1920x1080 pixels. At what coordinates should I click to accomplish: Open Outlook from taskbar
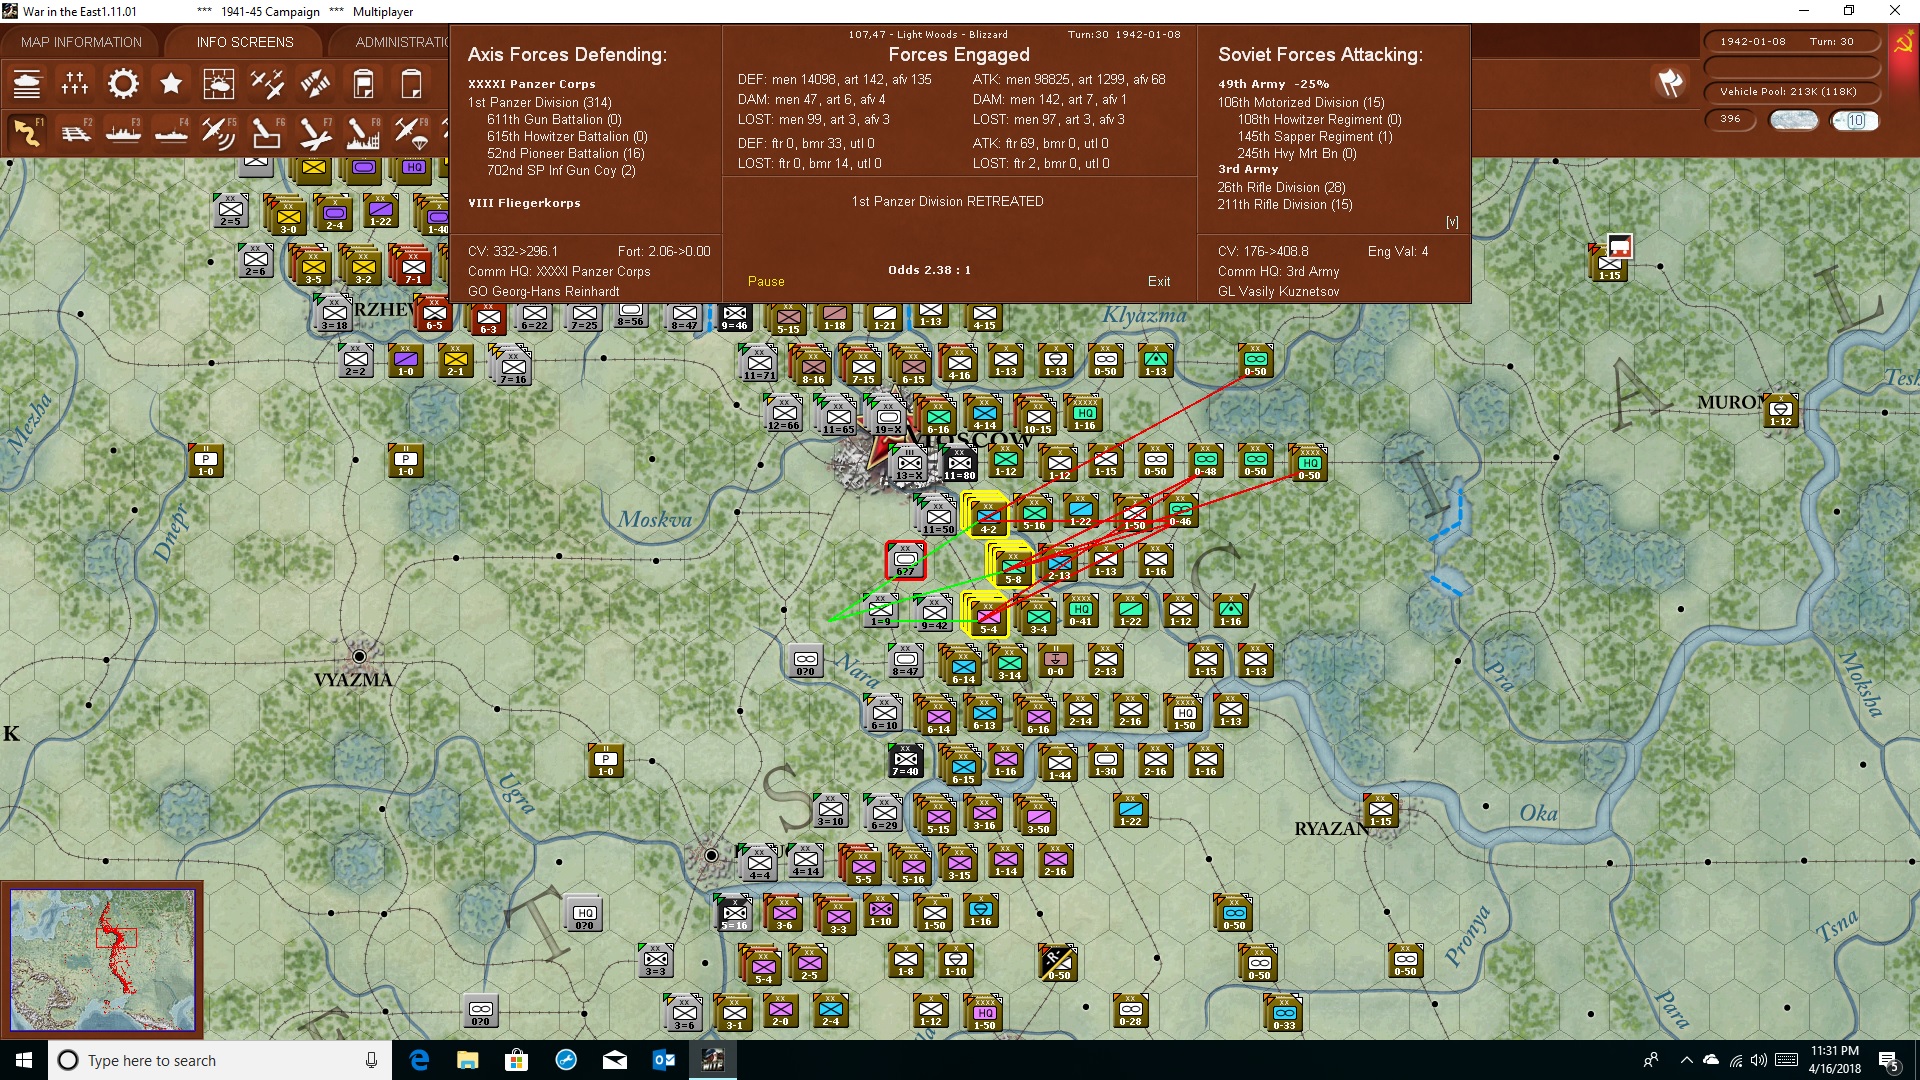pyautogui.click(x=664, y=1060)
